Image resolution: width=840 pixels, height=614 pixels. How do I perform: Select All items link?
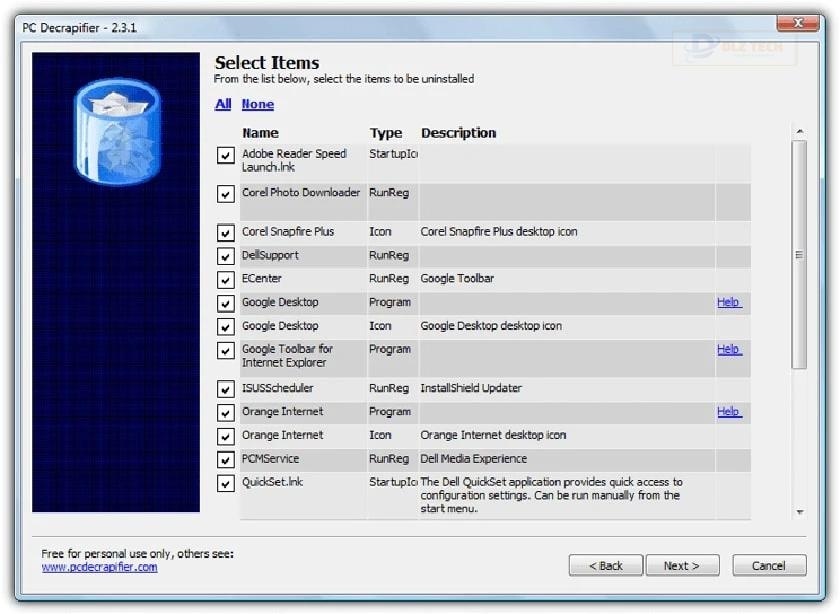pos(223,104)
